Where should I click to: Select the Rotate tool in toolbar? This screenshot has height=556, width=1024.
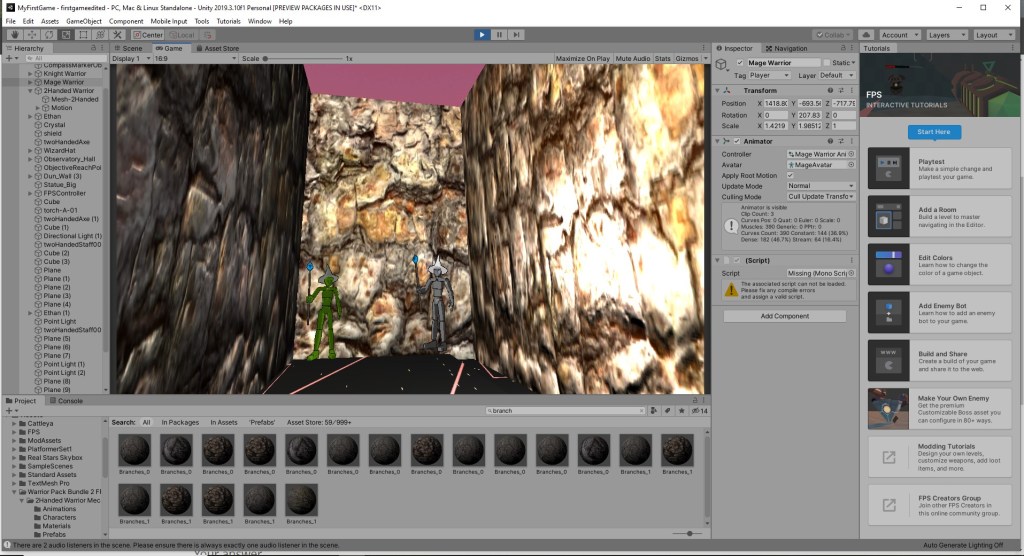point(48,35)
